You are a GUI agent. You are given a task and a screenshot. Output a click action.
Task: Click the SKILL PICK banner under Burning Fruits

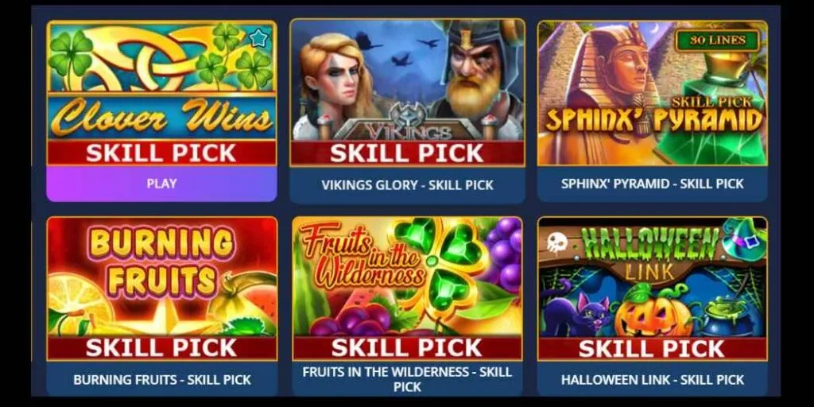(x=162, y=348)
